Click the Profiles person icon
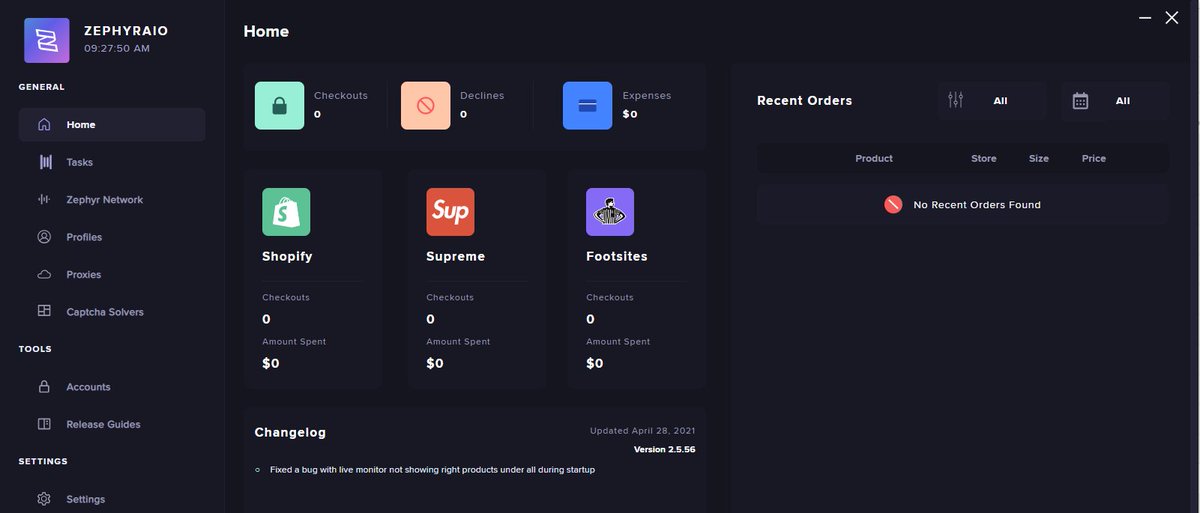The height and width of the screenshot is (513, 1200). click(x=44, y=237)
